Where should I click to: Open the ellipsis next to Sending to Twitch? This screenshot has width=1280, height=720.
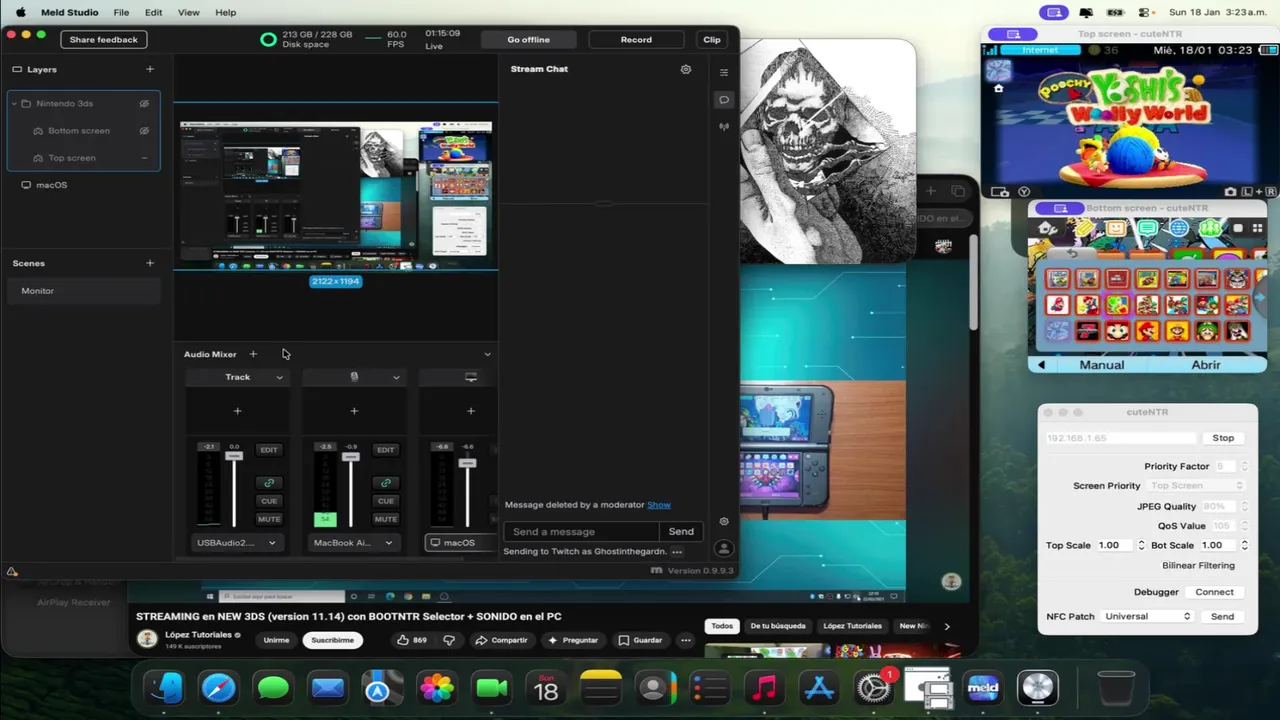(677, 552)
